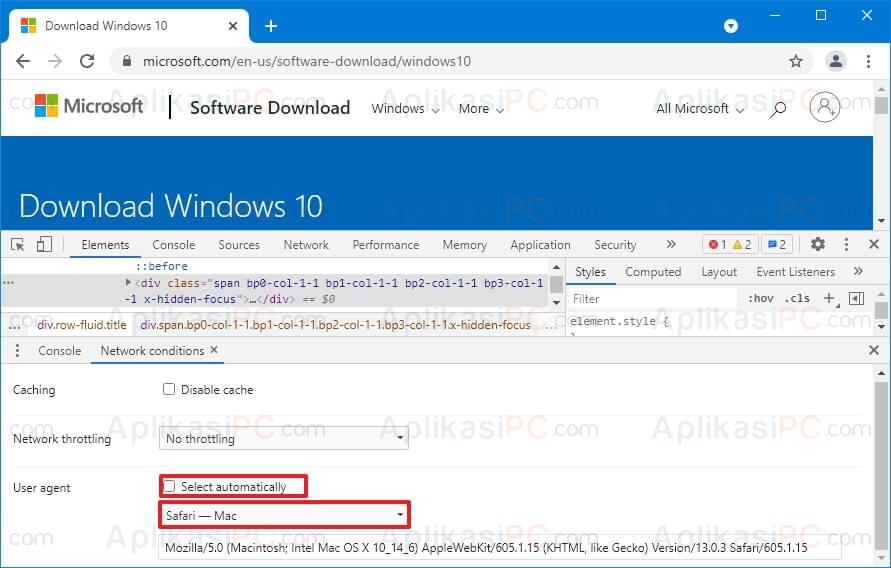891x568 pixels.
Task: Click the new style rule plus icon
Action: (x=830, y=298)
